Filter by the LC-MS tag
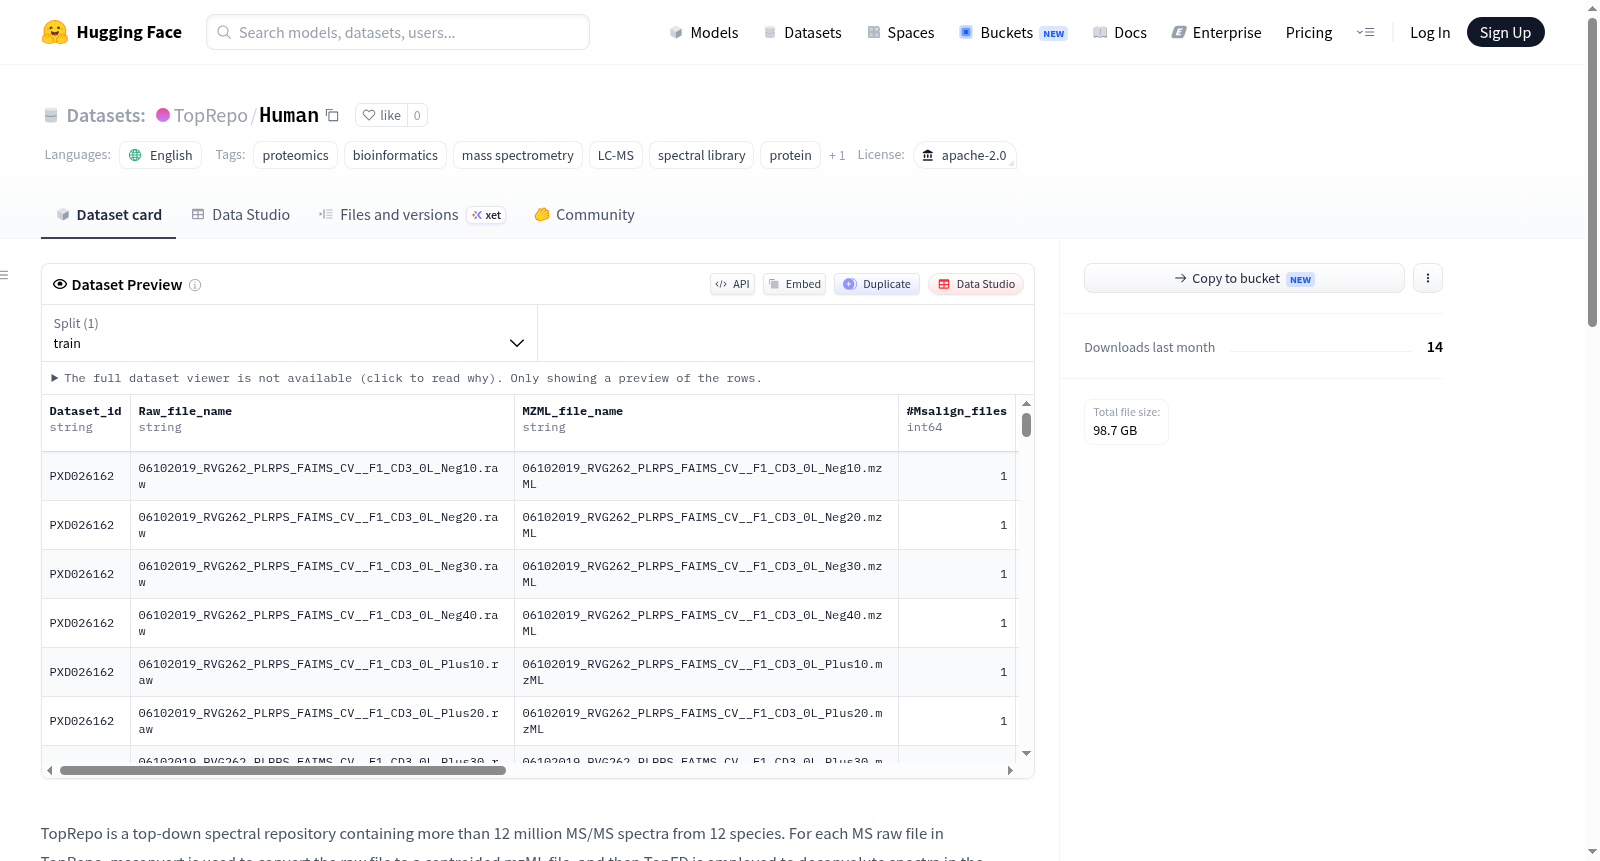The image size is (1600, 861). tap(616, 155)
